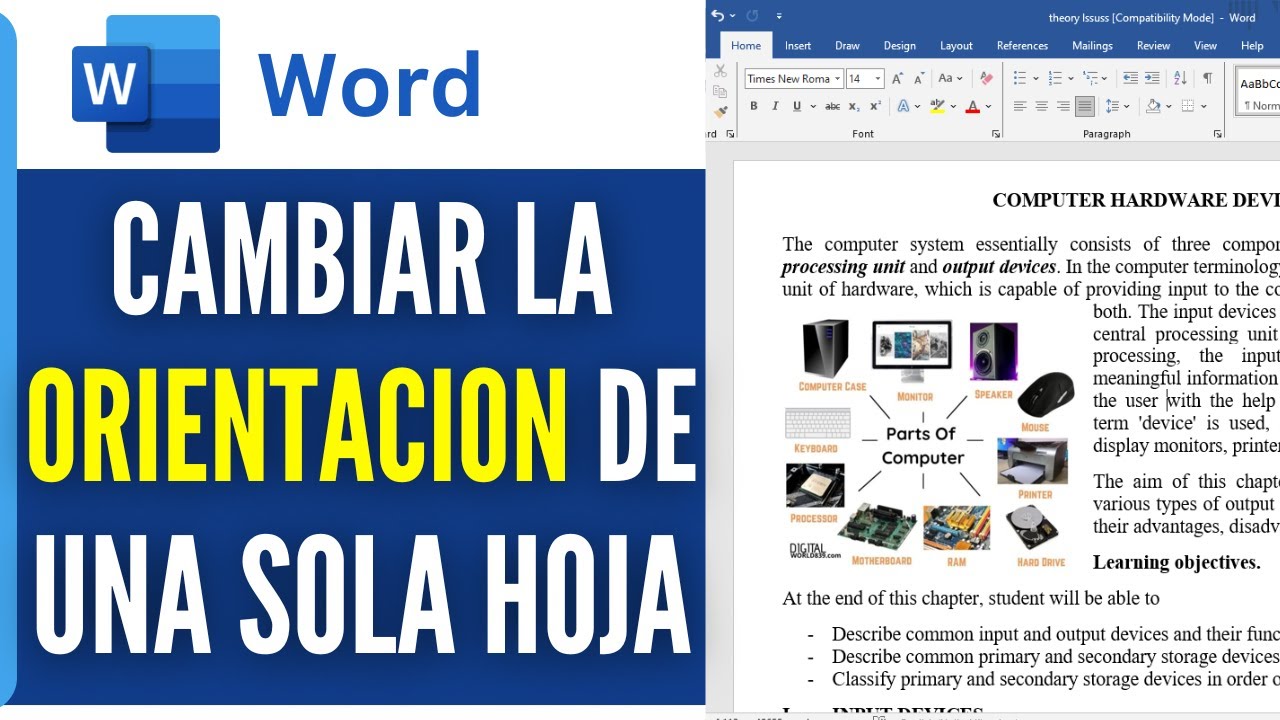The image size is (1280, 720).
Task: Open the font color dropdown arrow
Action: point(988,106)
